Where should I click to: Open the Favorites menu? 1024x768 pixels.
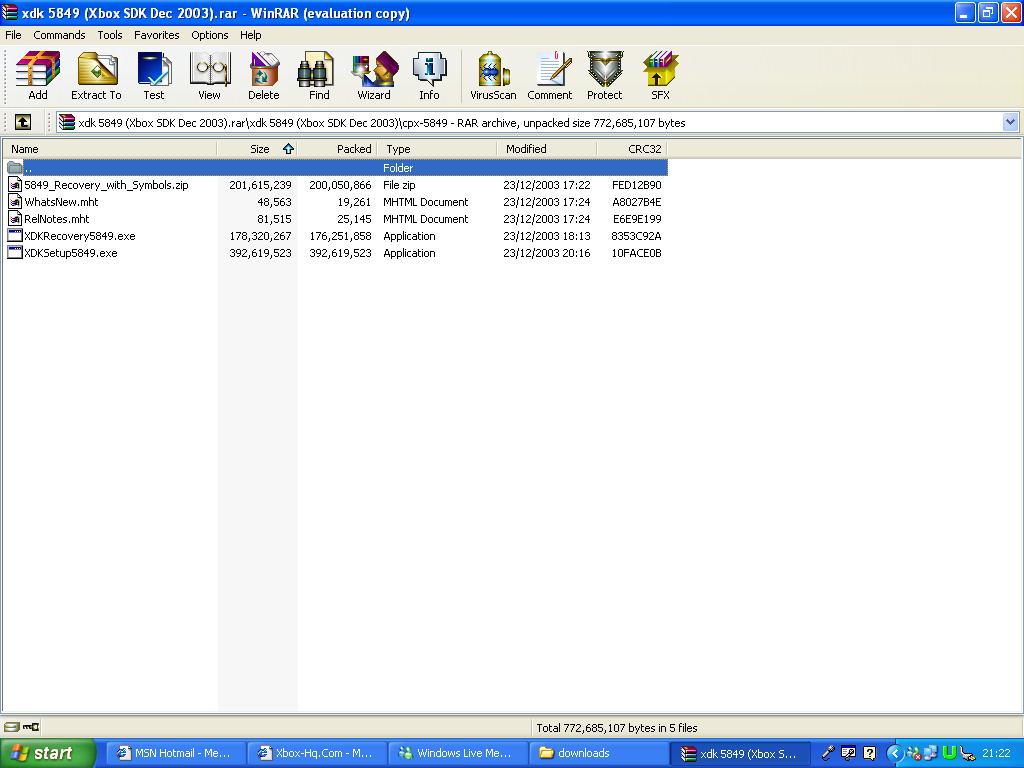pyautogui.click(x=157, y=35)
